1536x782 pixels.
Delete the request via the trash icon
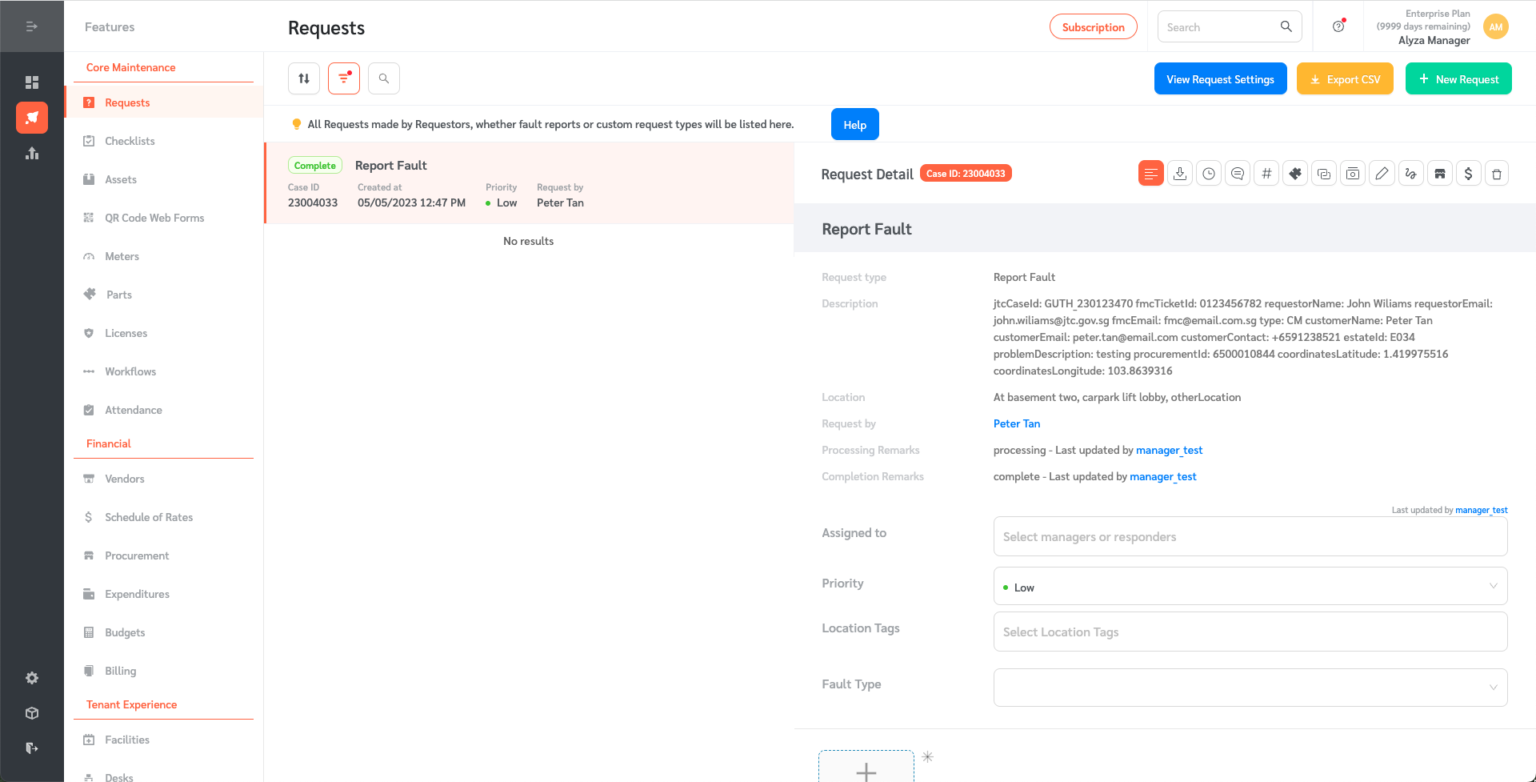(1497, 172)
